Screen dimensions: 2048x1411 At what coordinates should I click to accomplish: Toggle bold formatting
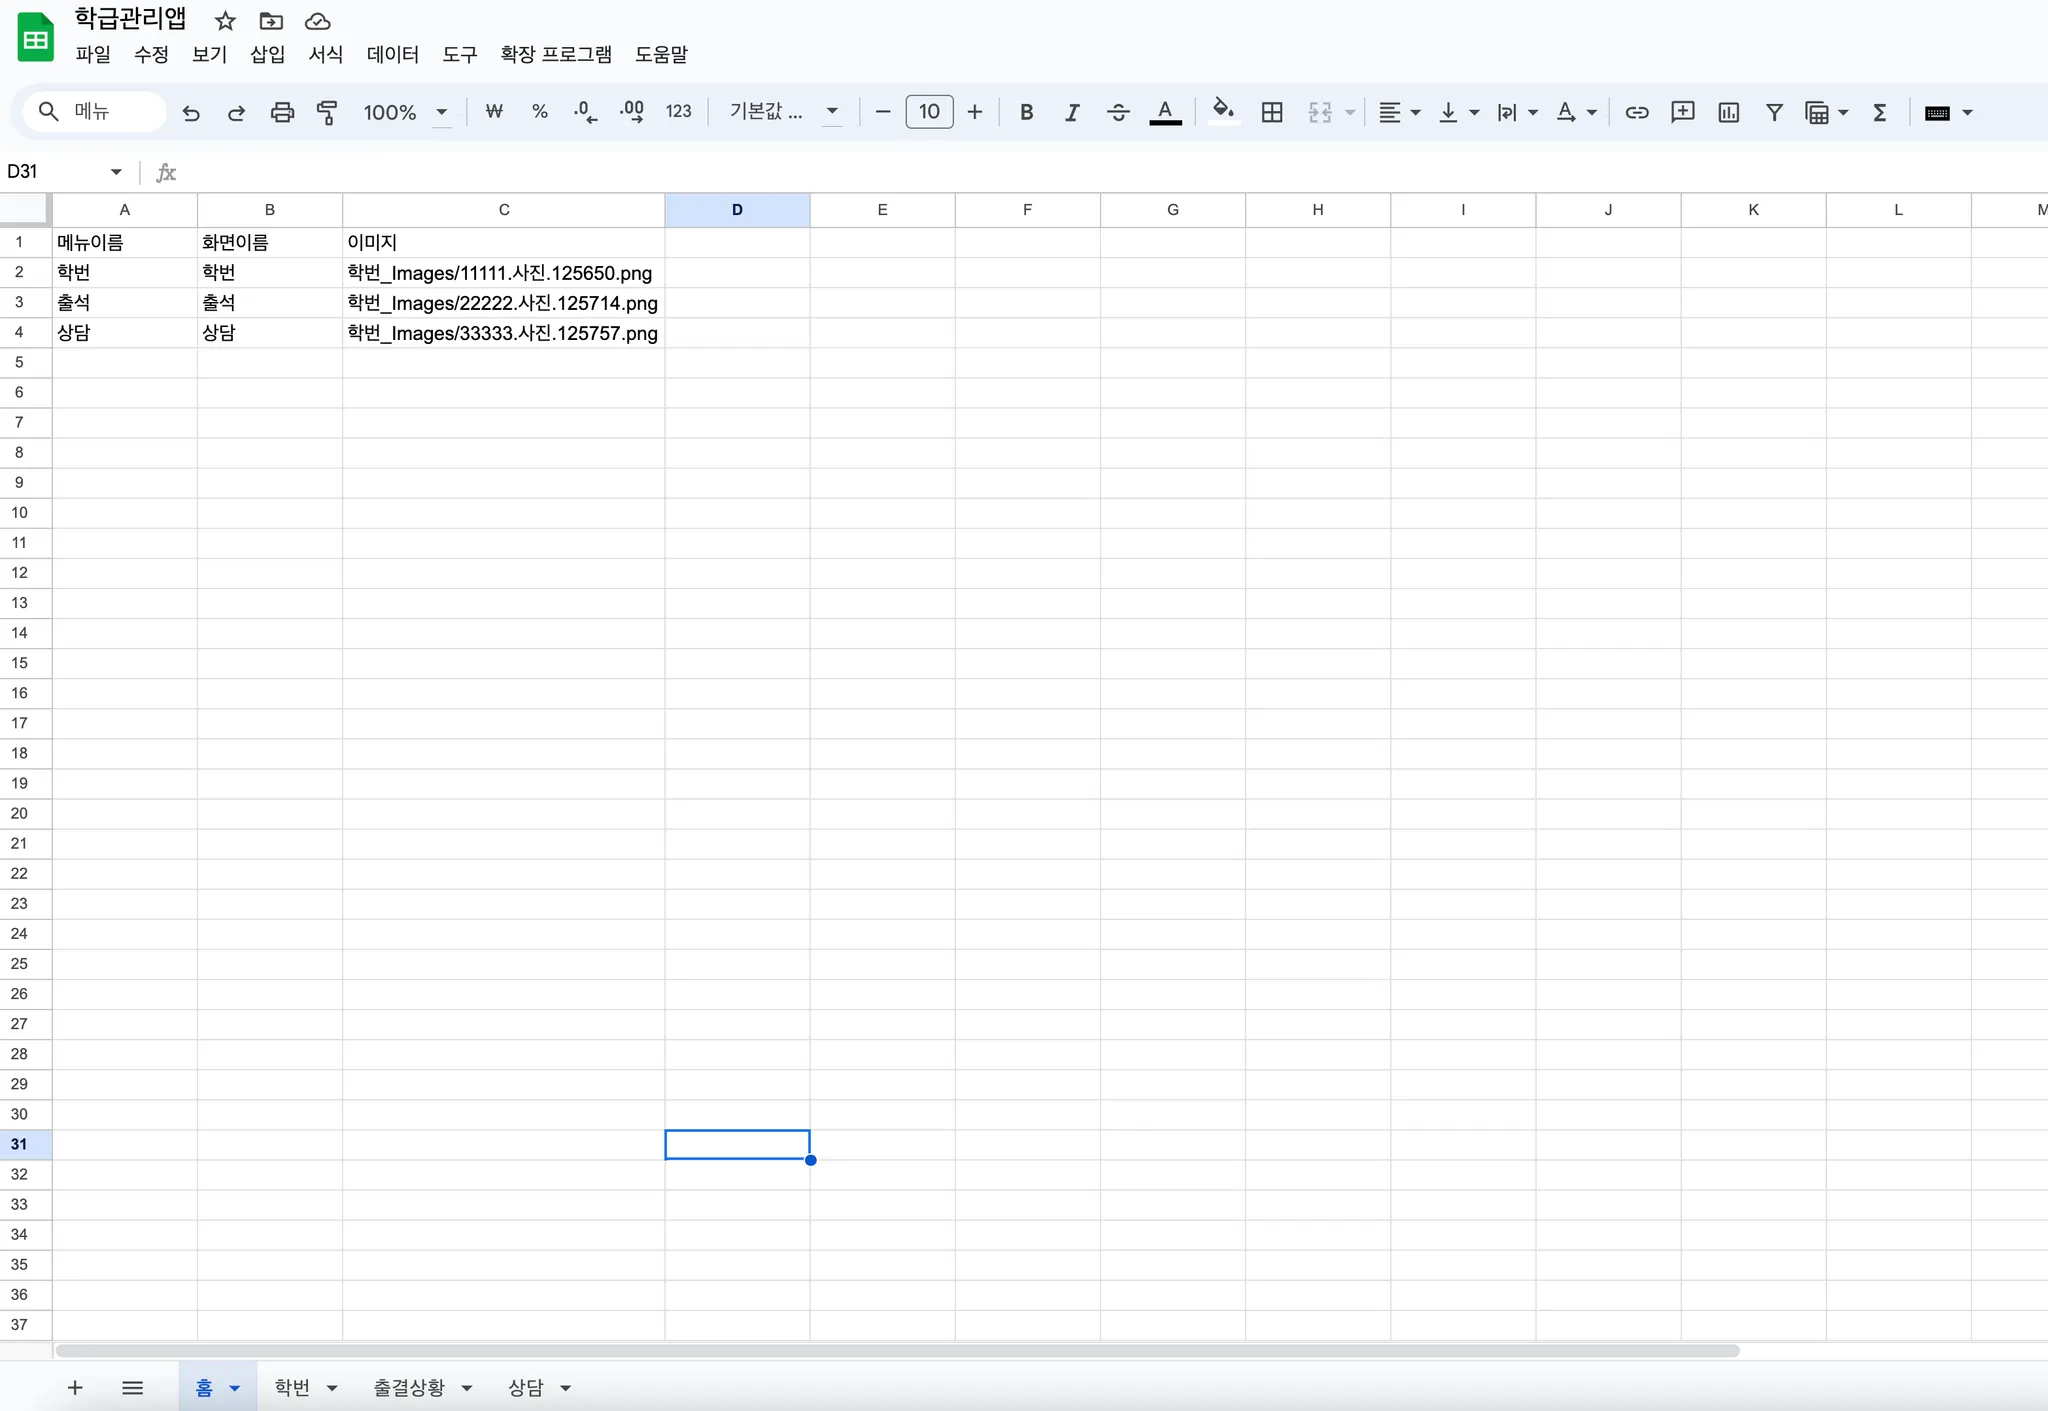1026,112
